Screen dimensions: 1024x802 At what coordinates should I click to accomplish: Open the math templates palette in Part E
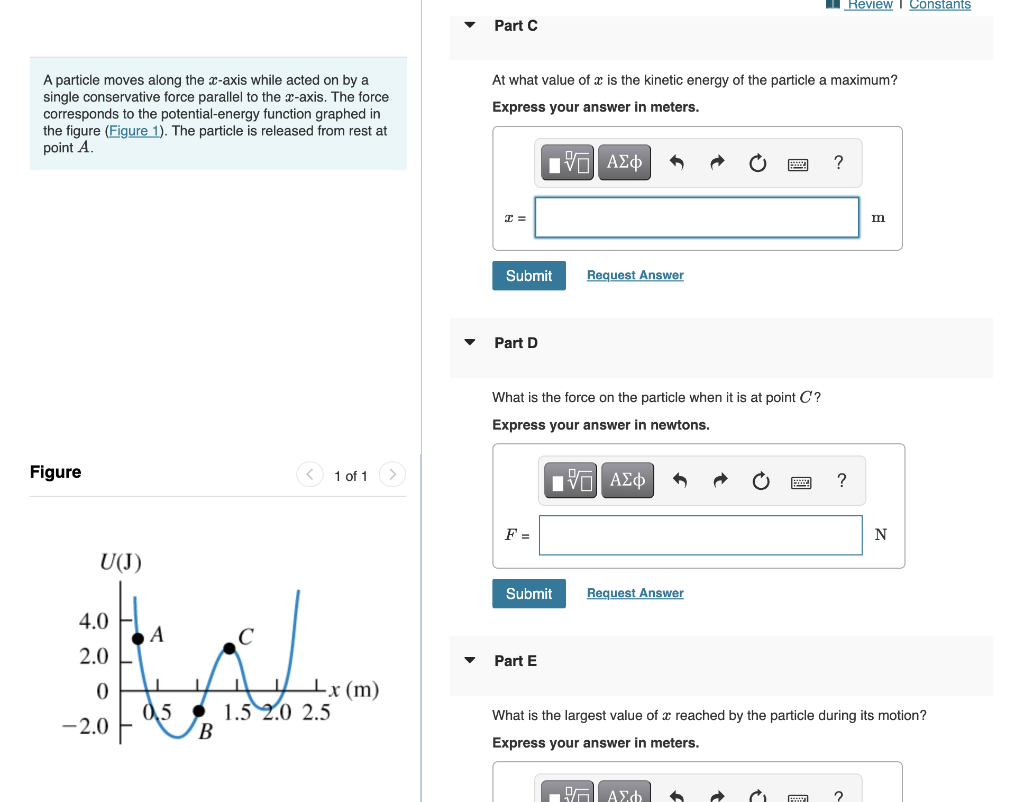tap(566, 795)
